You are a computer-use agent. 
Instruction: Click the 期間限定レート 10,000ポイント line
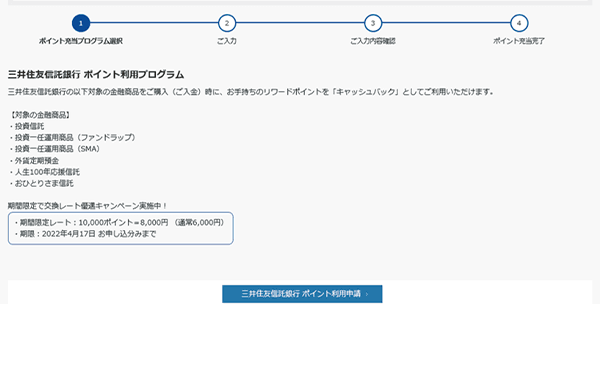coord(120,222)
